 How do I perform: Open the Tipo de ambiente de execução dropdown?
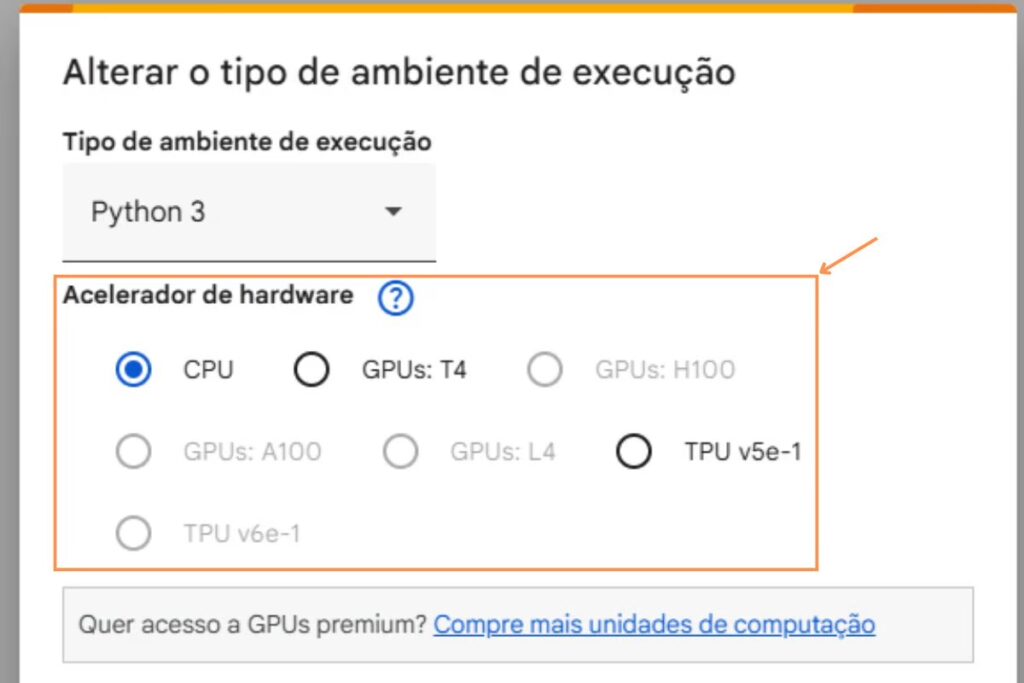(248, 212)
